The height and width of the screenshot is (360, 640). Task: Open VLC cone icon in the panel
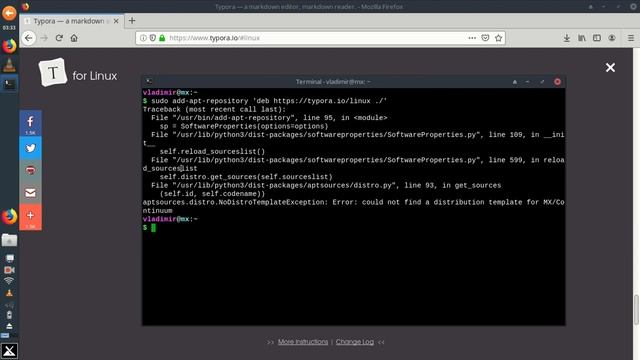(x=9, y=65)
